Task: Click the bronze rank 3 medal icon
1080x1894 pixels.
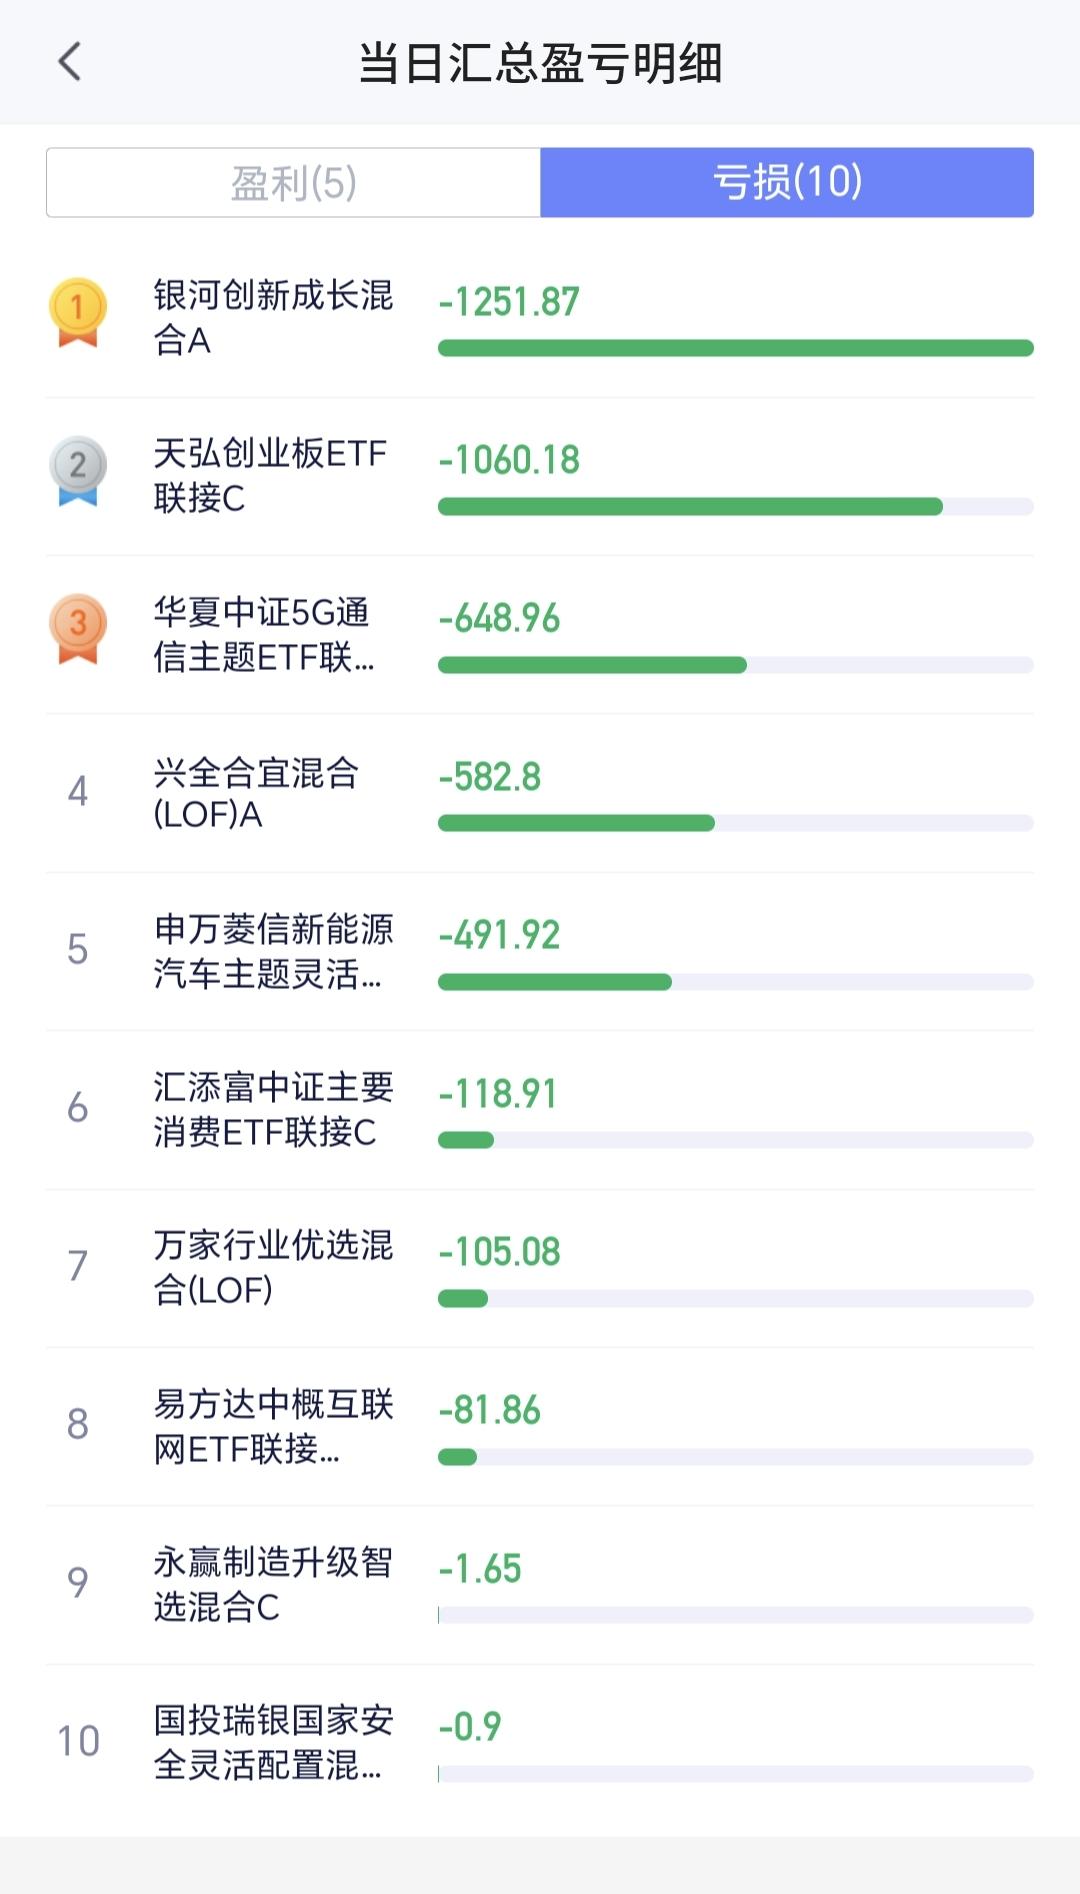Action: [78, 629]
